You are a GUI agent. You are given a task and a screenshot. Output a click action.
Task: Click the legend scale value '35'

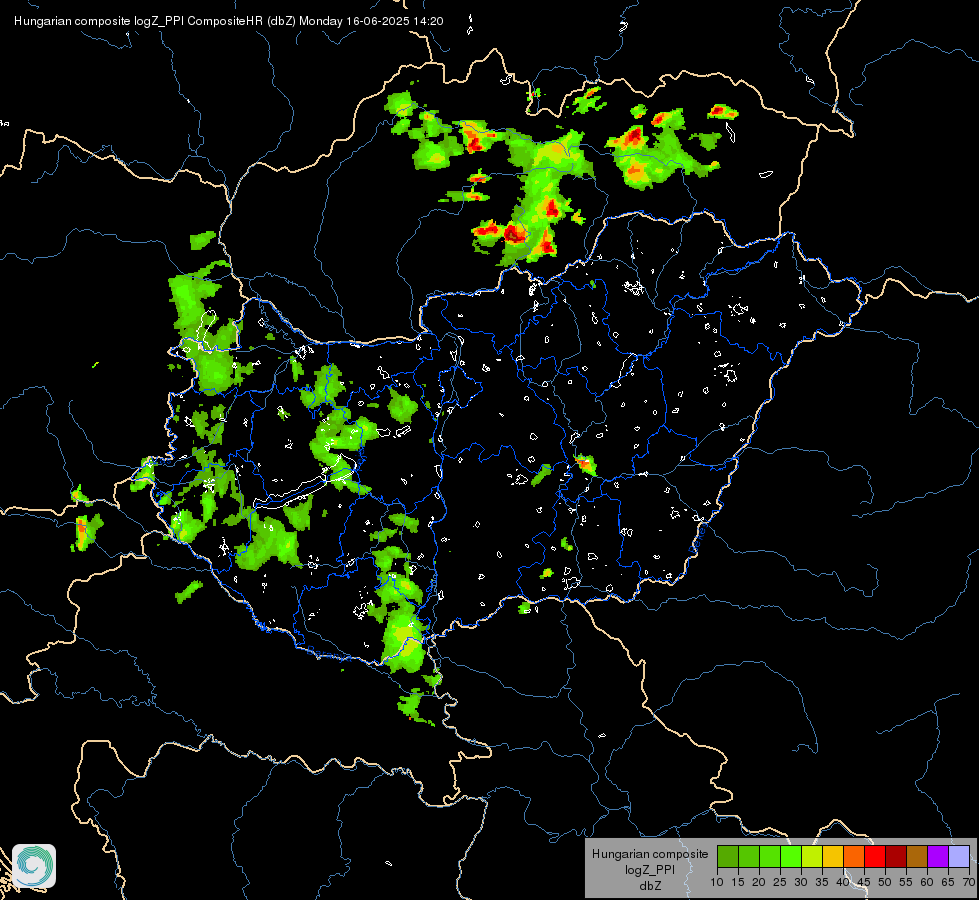tap(822, 883)
